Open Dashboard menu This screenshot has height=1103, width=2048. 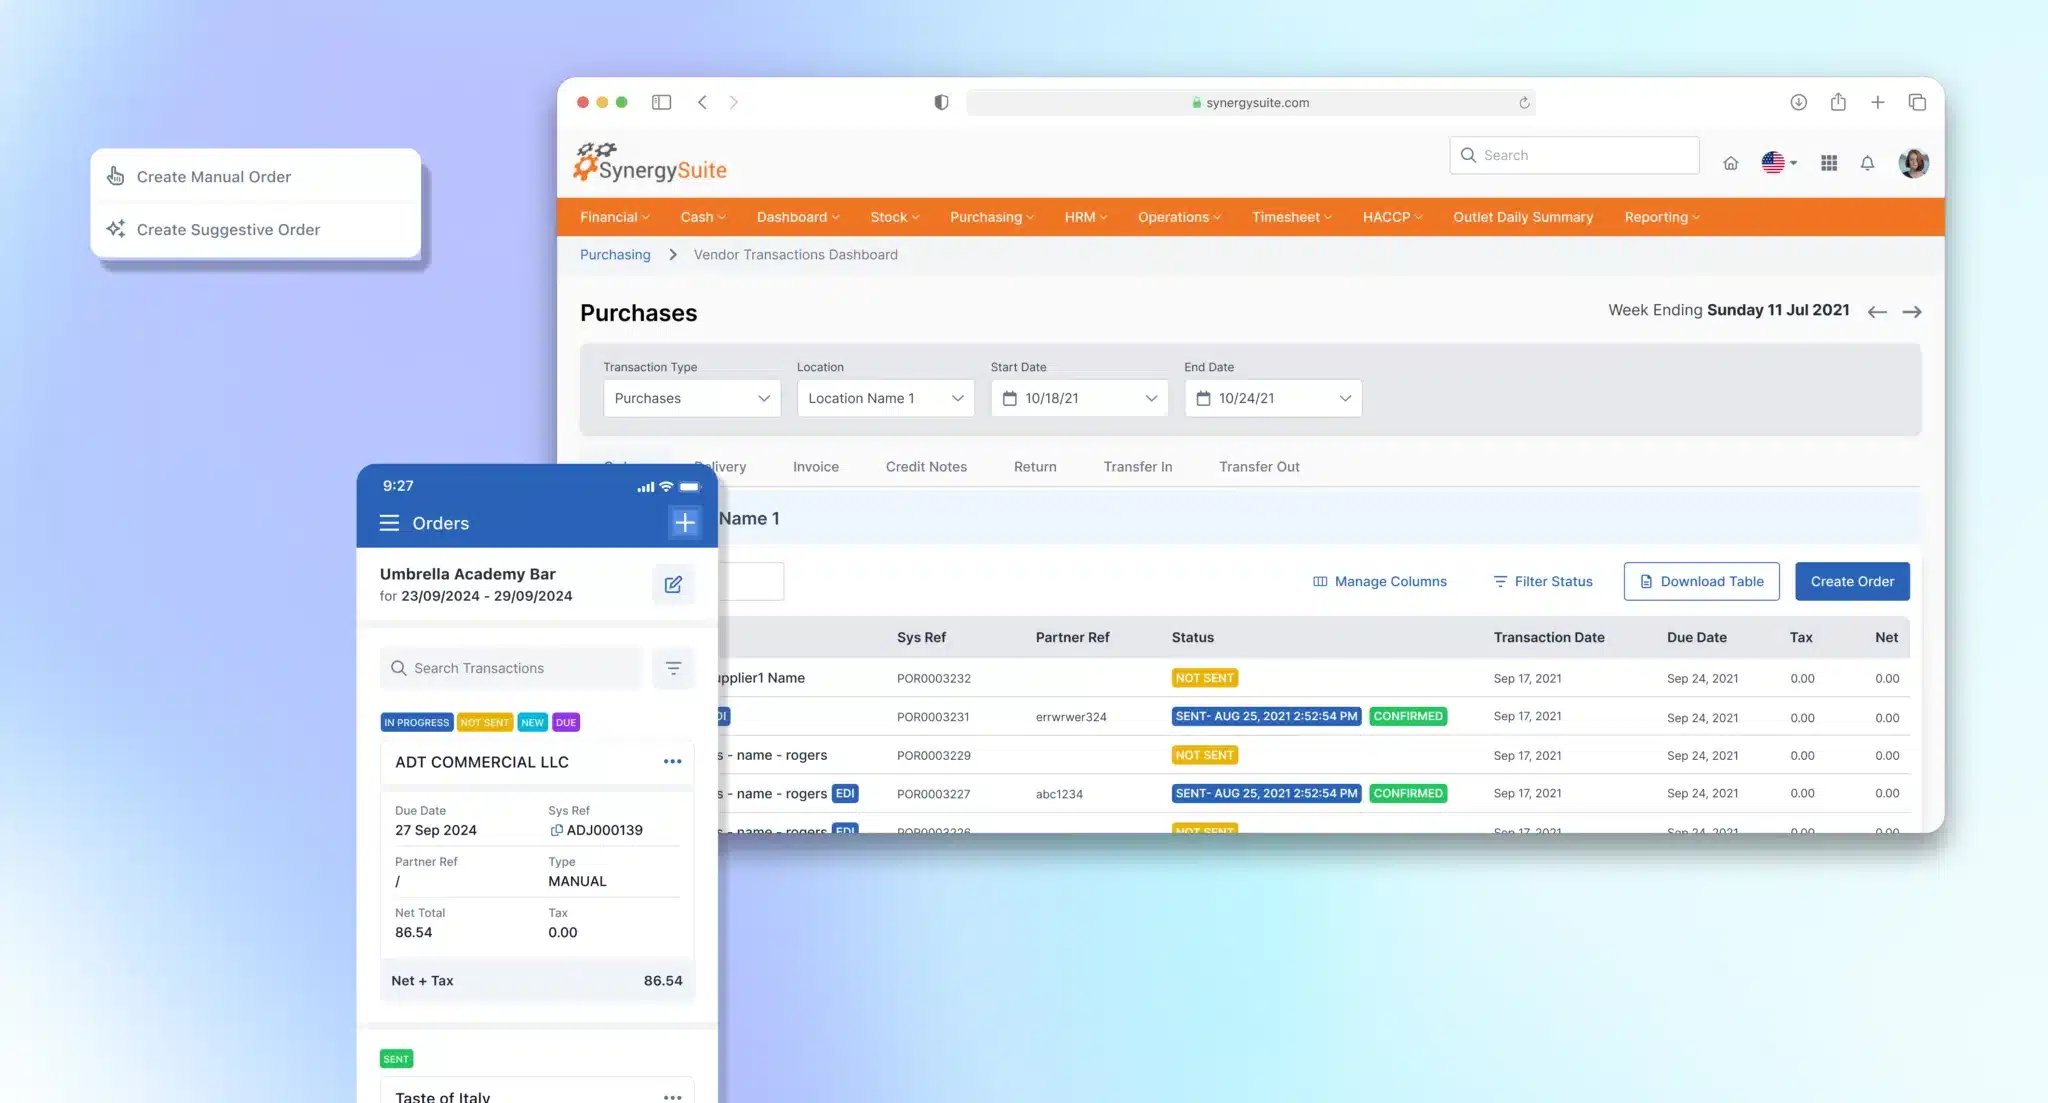[797, 217]
